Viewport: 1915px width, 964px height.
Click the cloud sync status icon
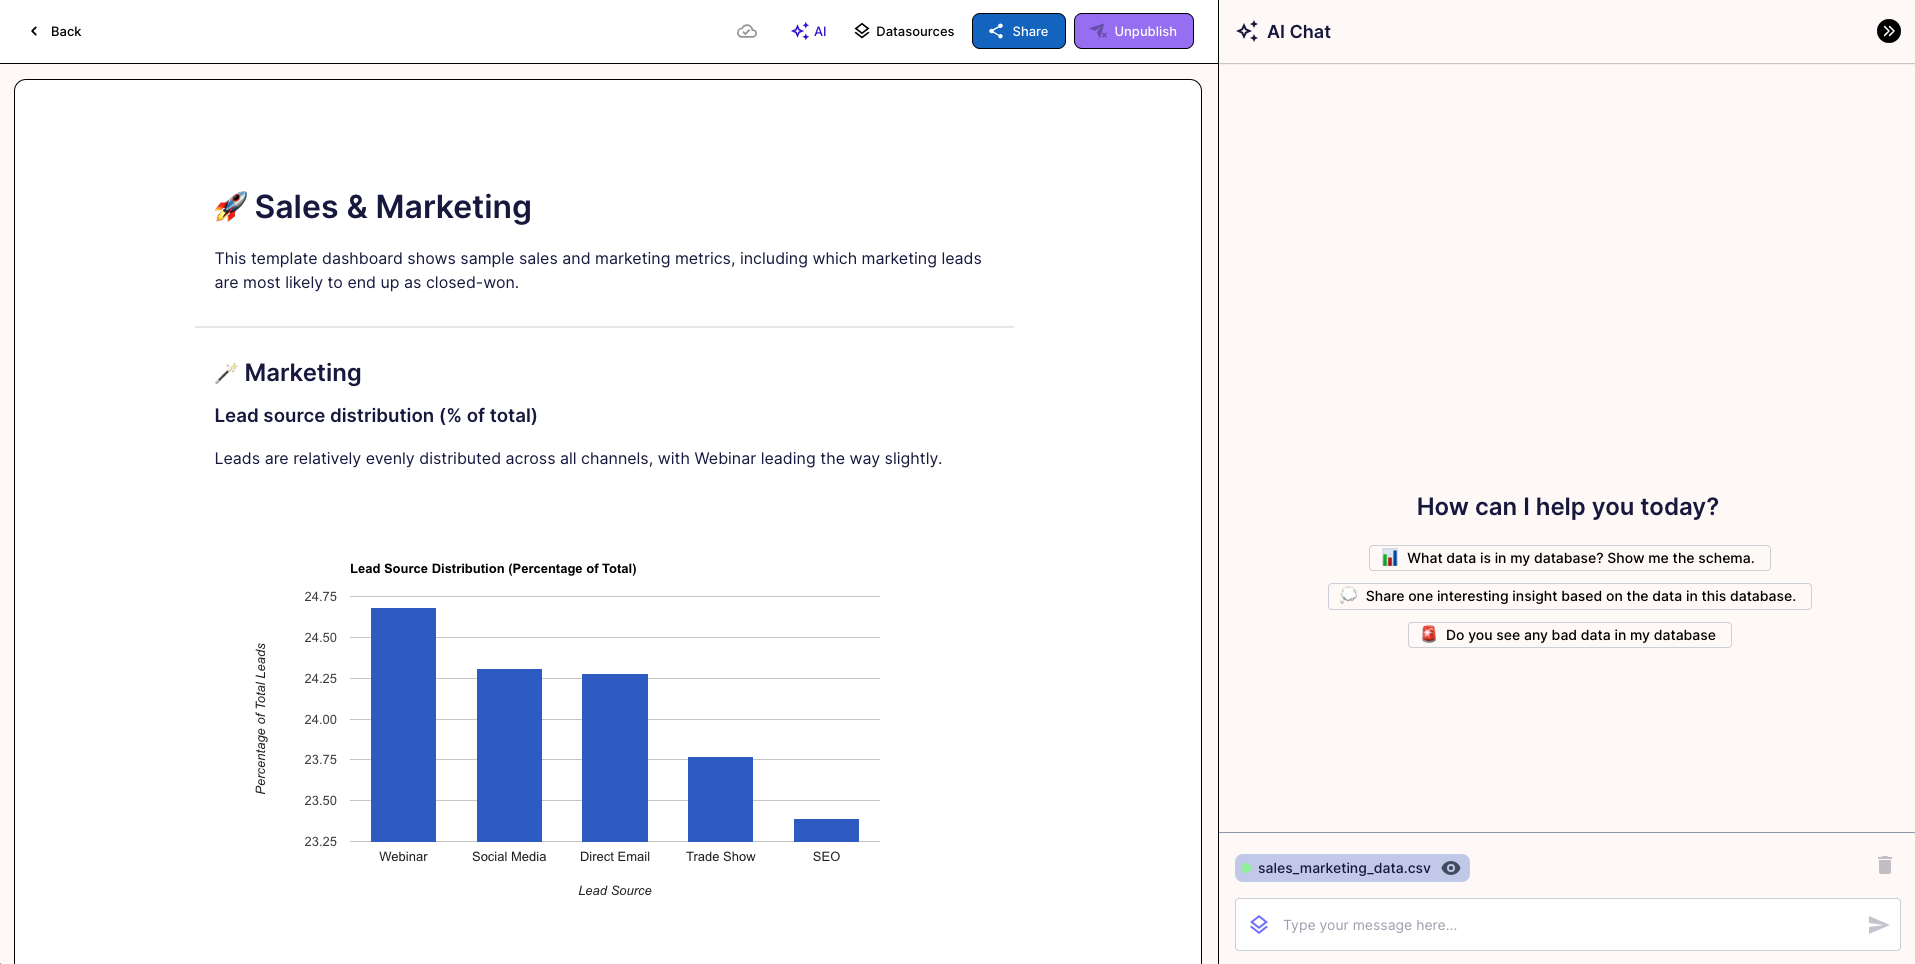click(x=748, y=31)
